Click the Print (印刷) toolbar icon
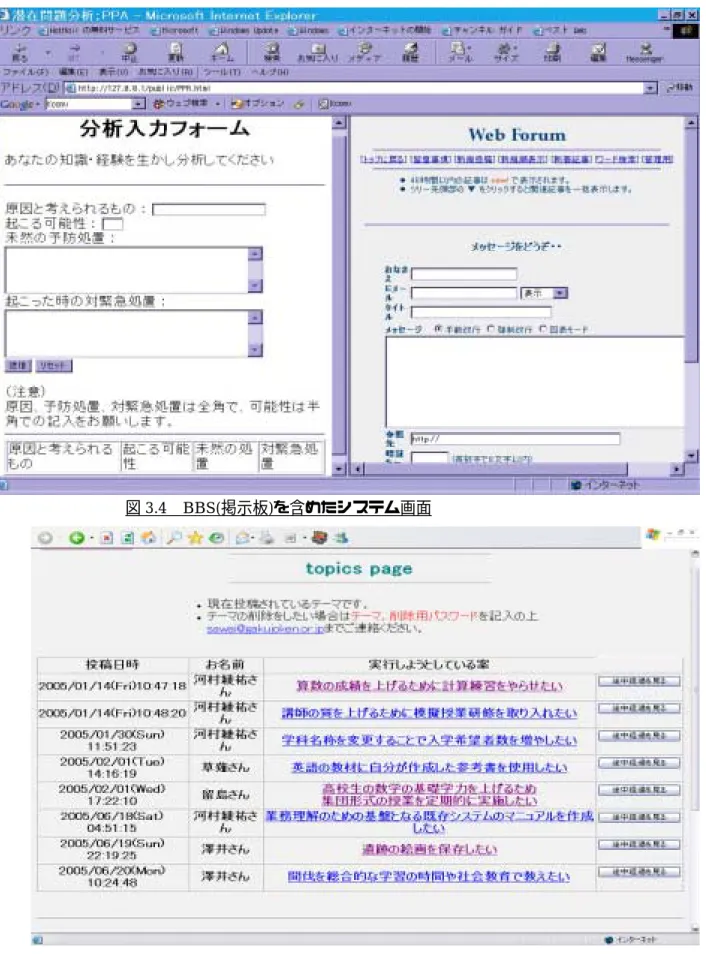Viewport: 706px width, 954px height. coord(553,52)
